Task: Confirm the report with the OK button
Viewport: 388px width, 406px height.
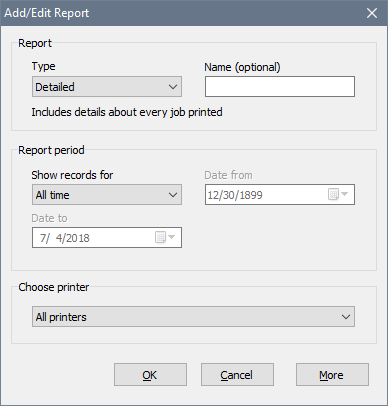Action: coord(150,375)
